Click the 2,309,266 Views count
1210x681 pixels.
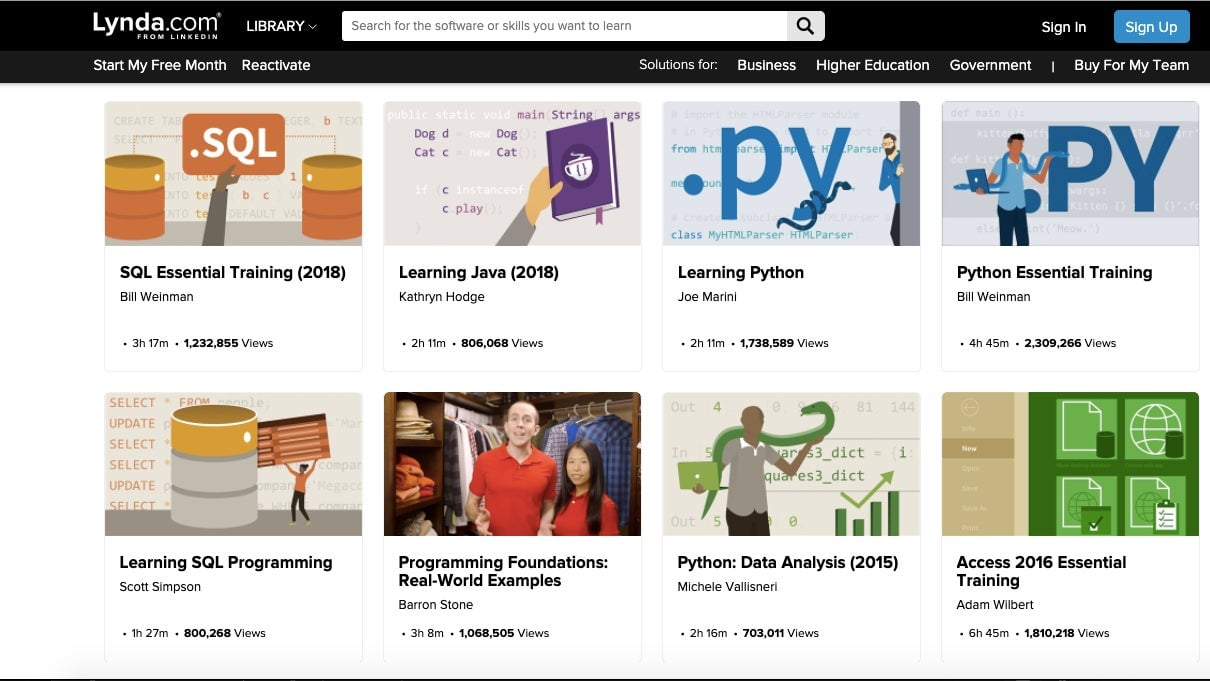(1070, 343)
